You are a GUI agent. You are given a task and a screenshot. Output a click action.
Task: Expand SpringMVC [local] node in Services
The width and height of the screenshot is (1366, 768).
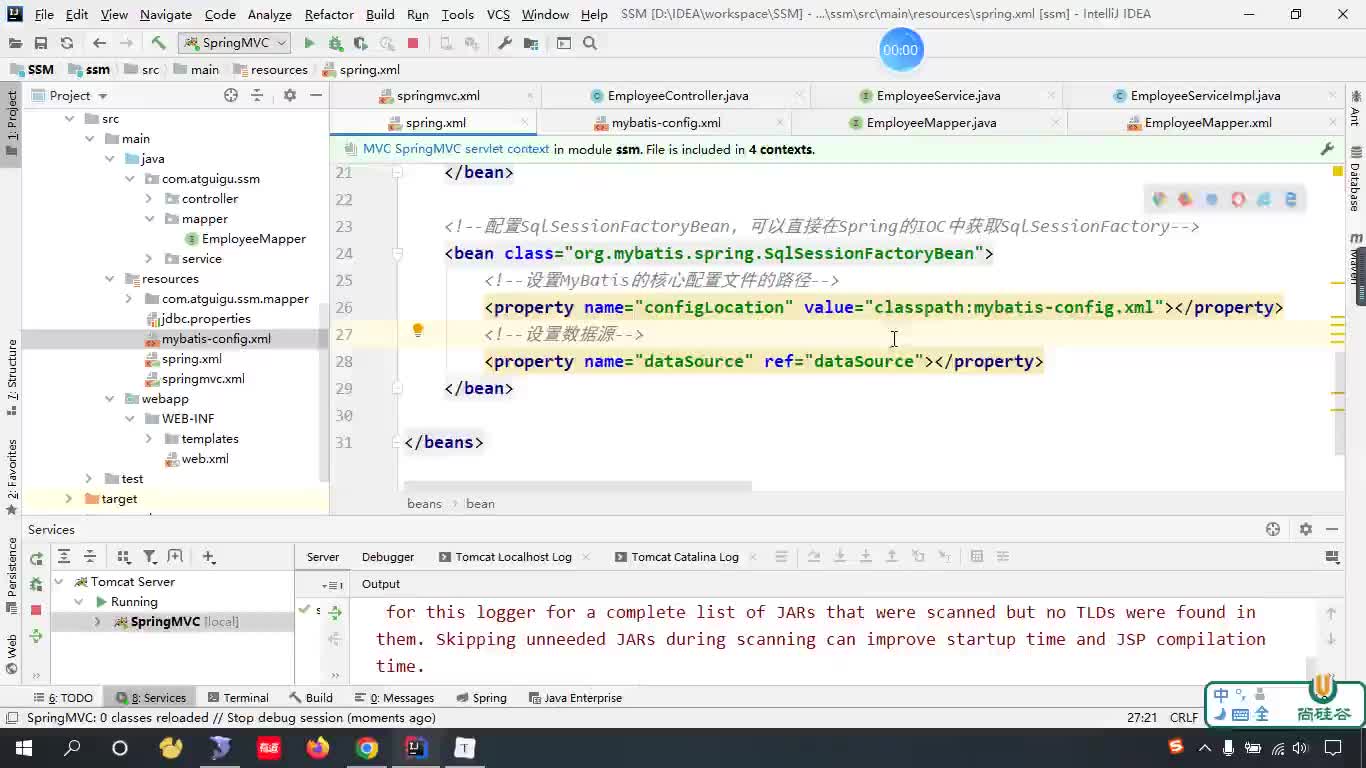98,622
